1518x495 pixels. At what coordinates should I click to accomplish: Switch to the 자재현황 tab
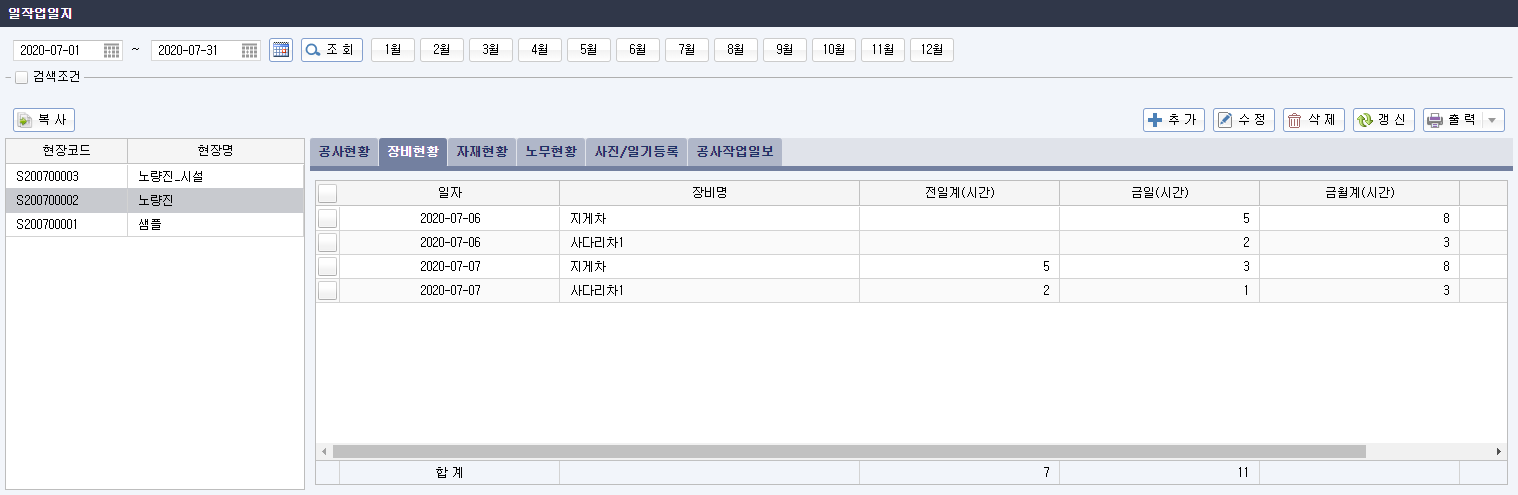click(x=482, y=152)
